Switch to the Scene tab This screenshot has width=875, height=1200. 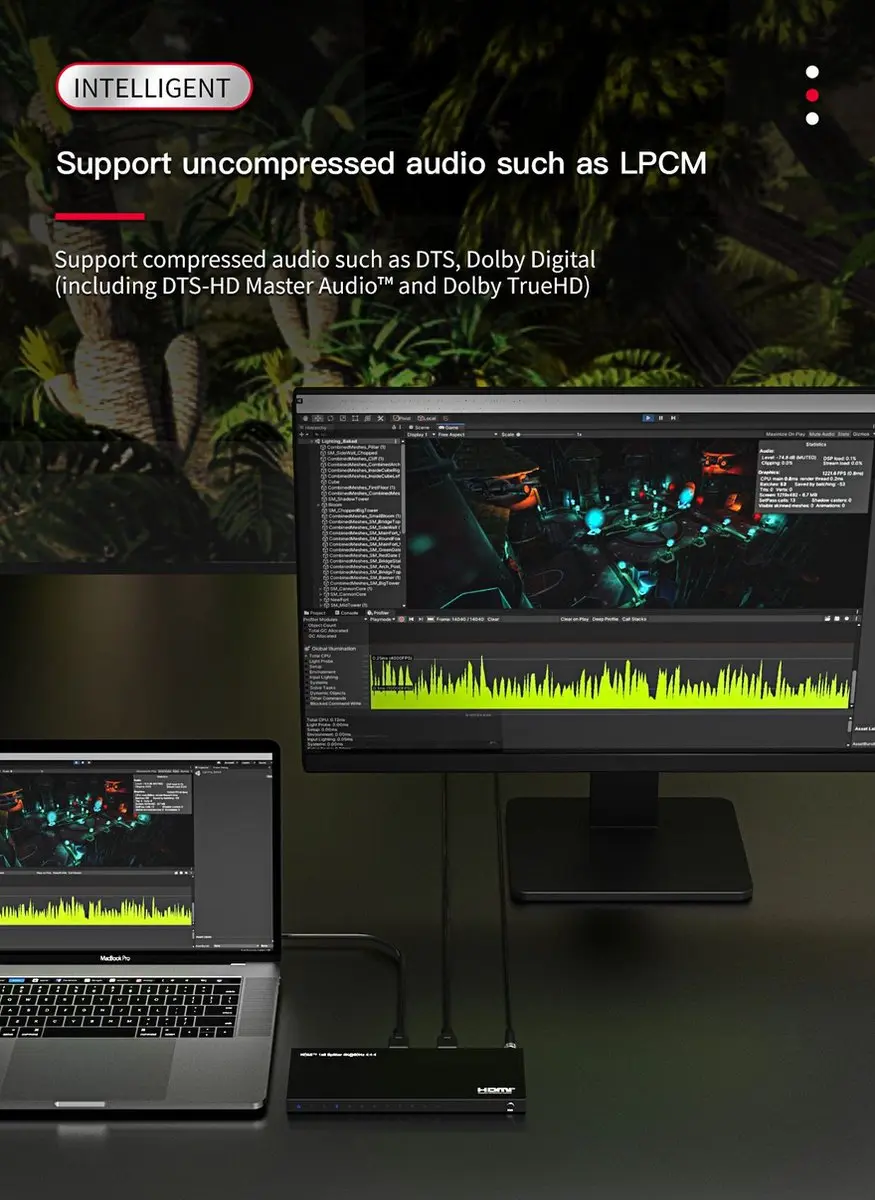click(417, 427)
